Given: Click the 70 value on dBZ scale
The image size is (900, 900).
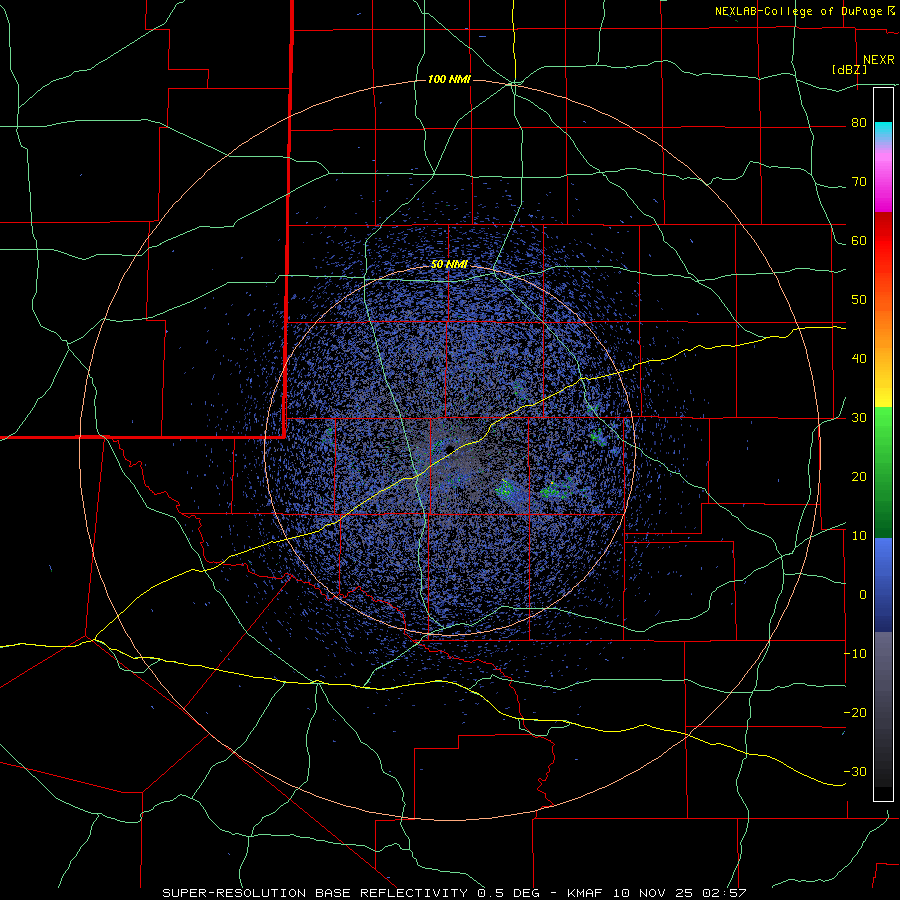Looking at the screenshot, I should click(x=859, y=182).
